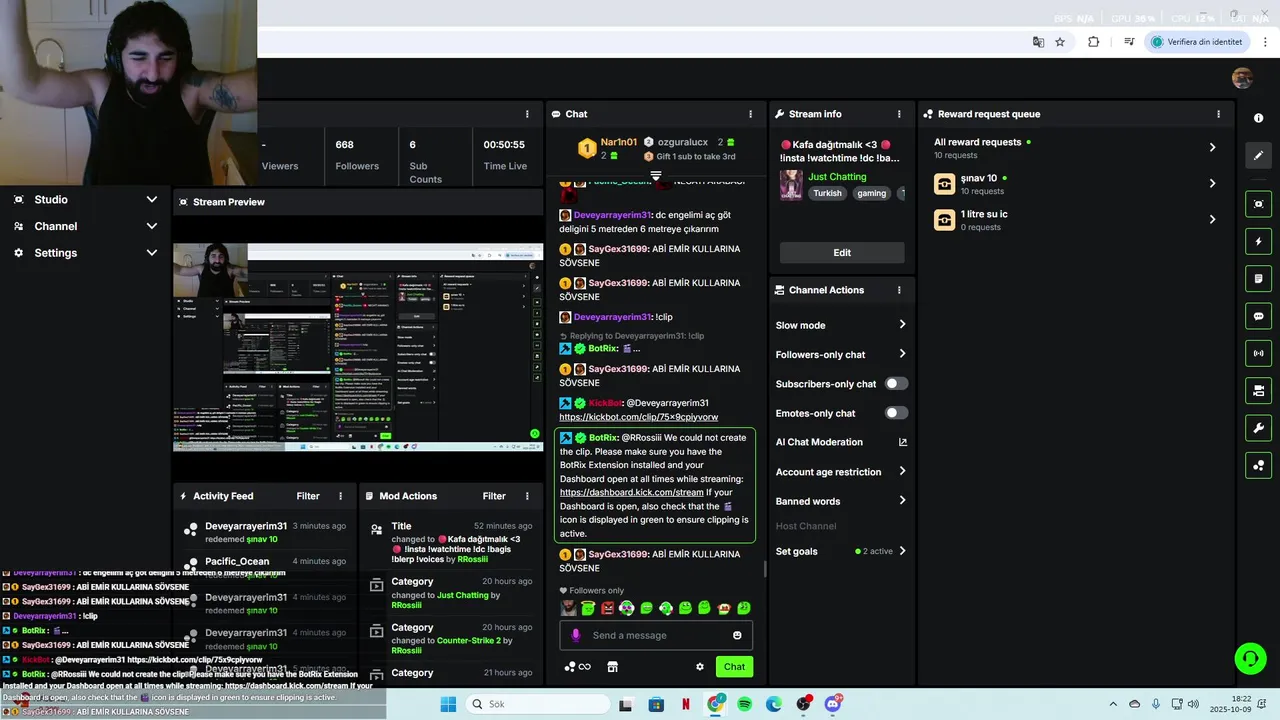
Task: Open chat settings gear icon
Action: coord(700,667)
